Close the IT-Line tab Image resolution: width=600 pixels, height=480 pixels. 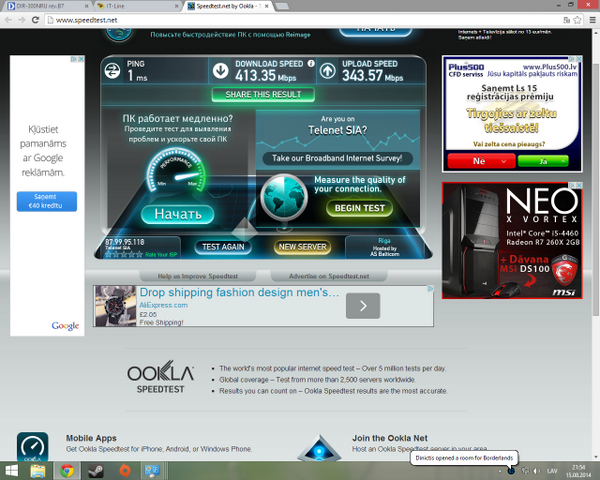point(177,6)
